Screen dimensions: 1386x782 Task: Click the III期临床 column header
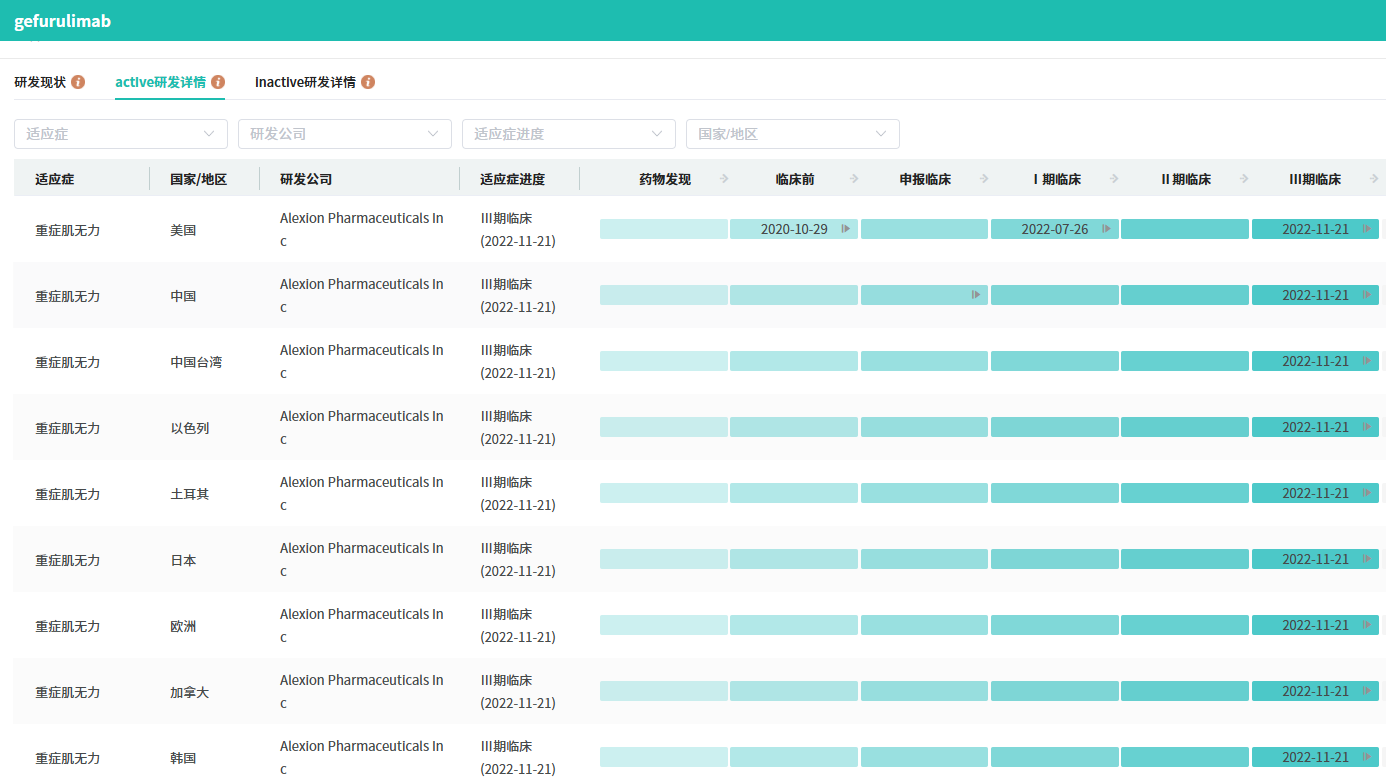point(1314,180)
